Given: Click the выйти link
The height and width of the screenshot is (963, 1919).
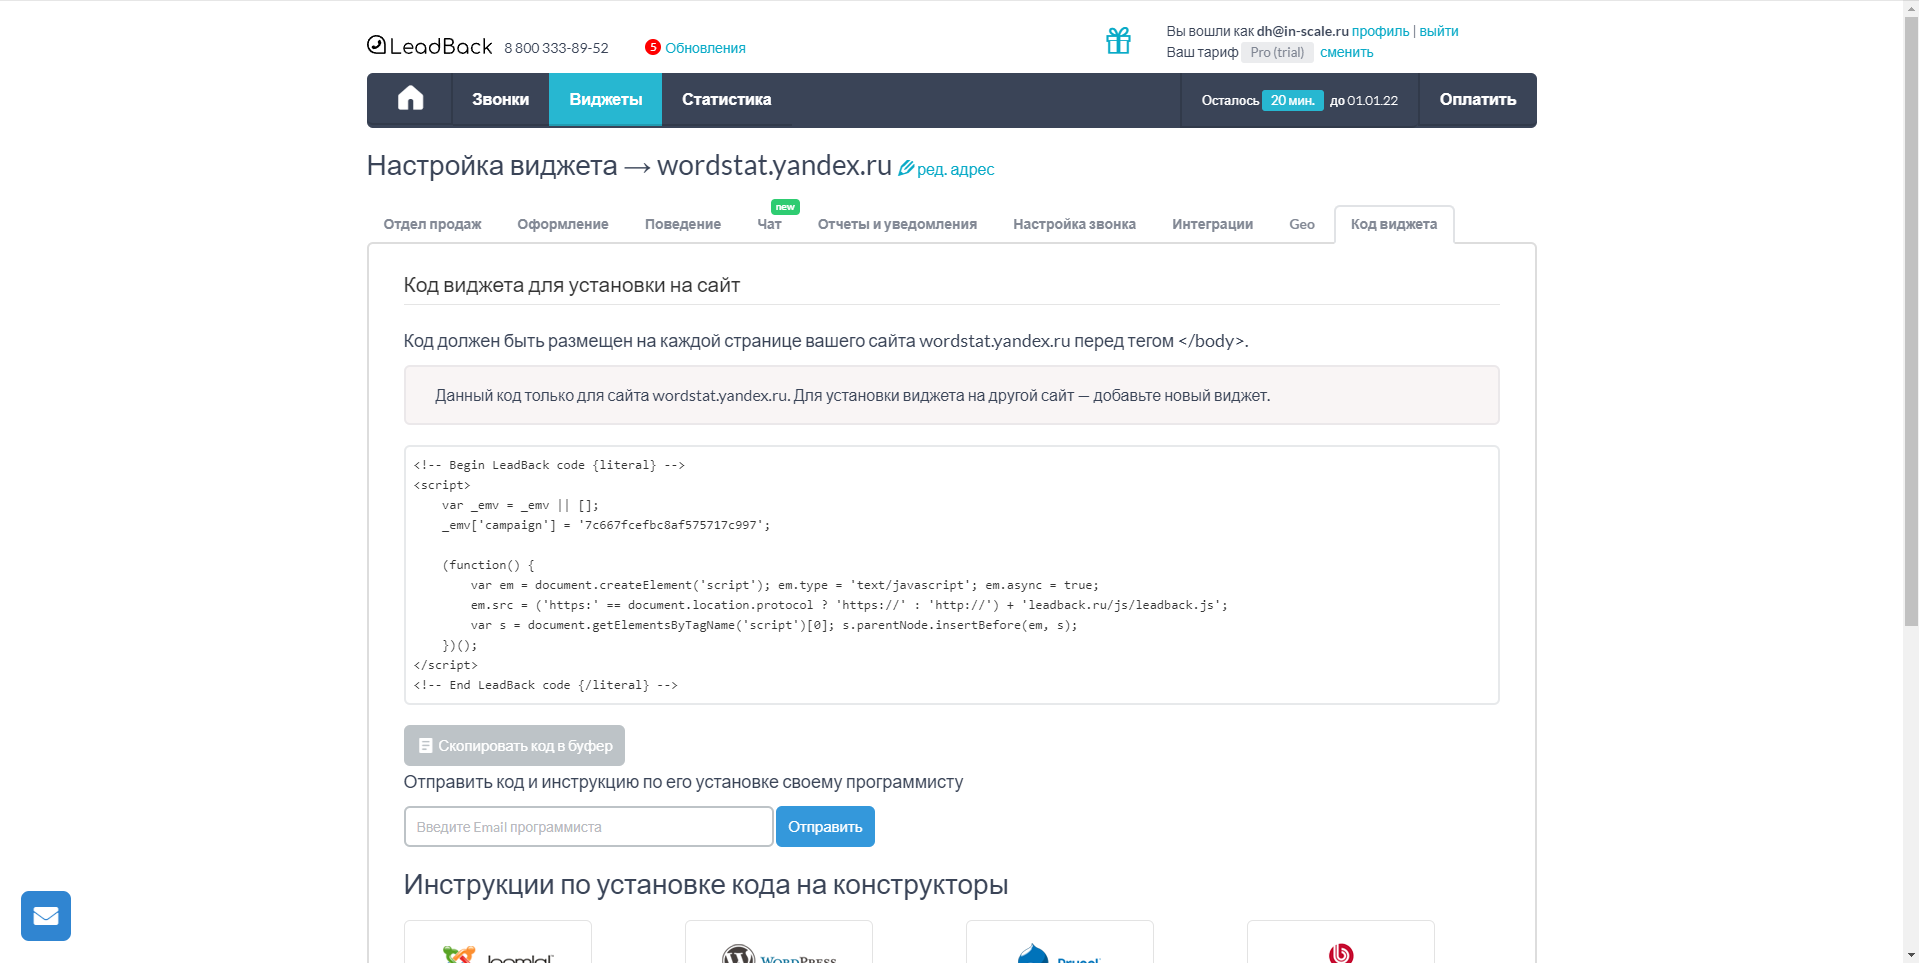Looking at the screenshot, I should [x=1439, y=31].
